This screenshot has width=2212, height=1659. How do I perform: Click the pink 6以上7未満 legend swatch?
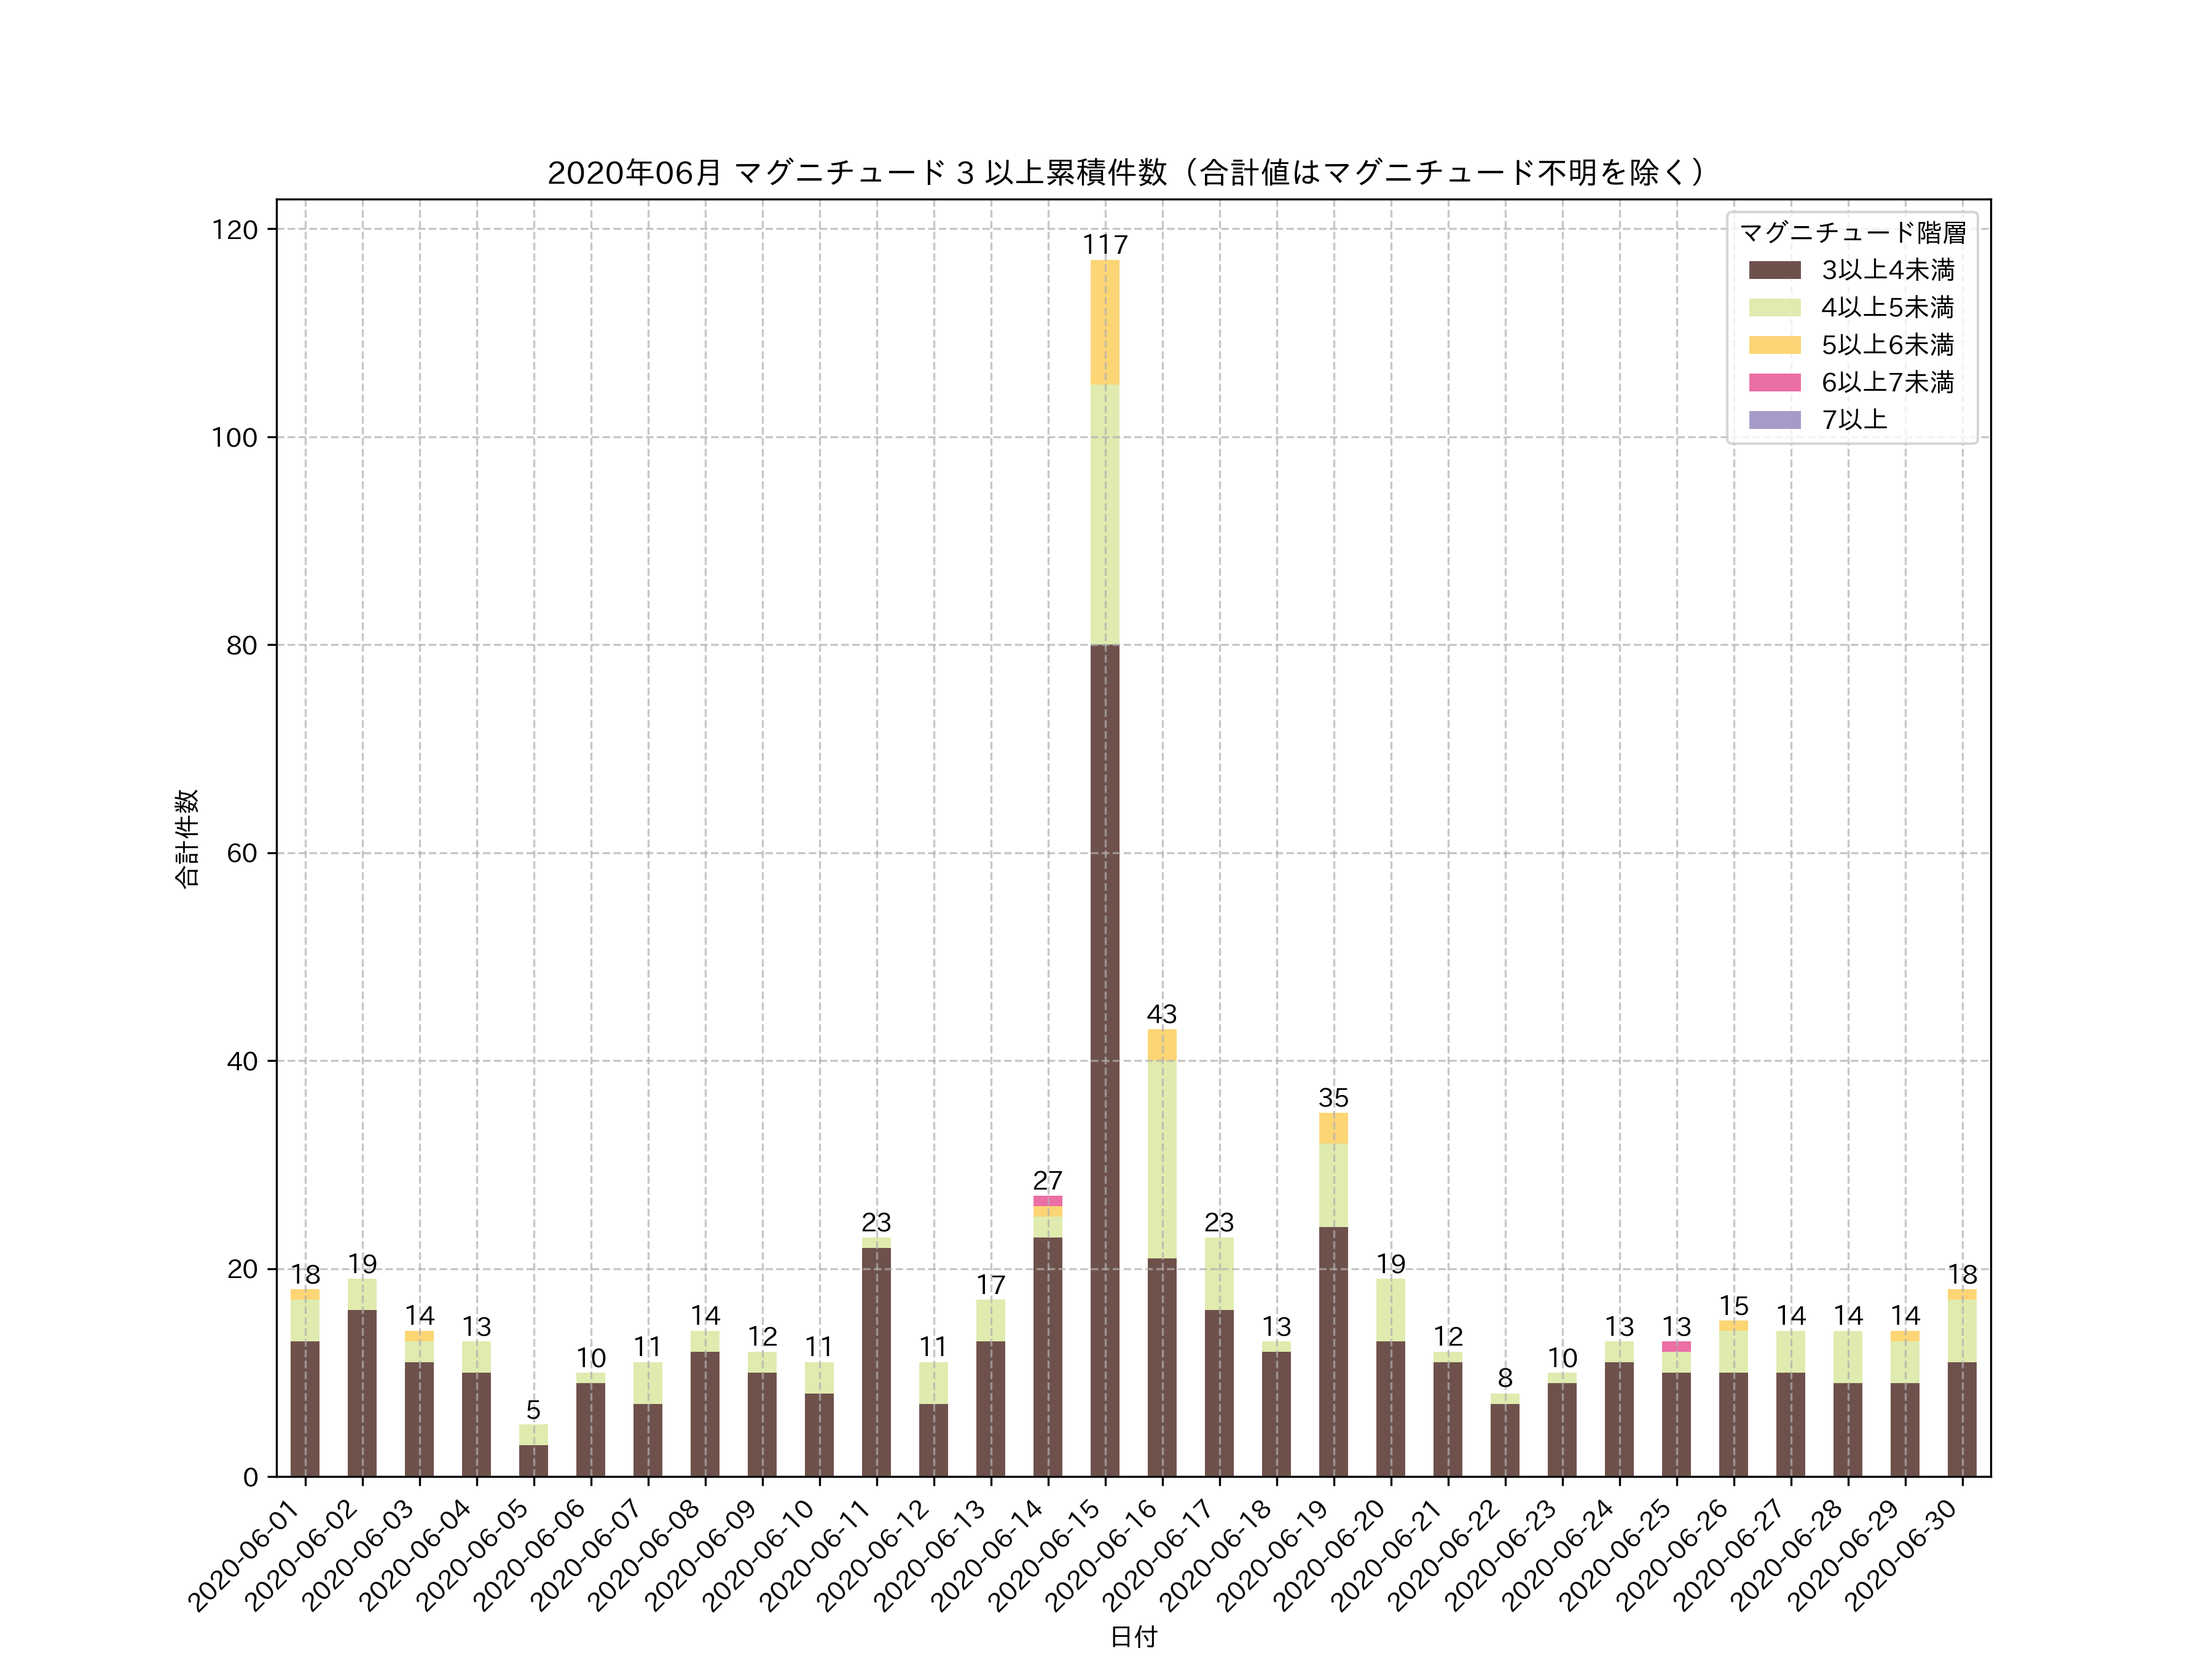(1774, 382)
